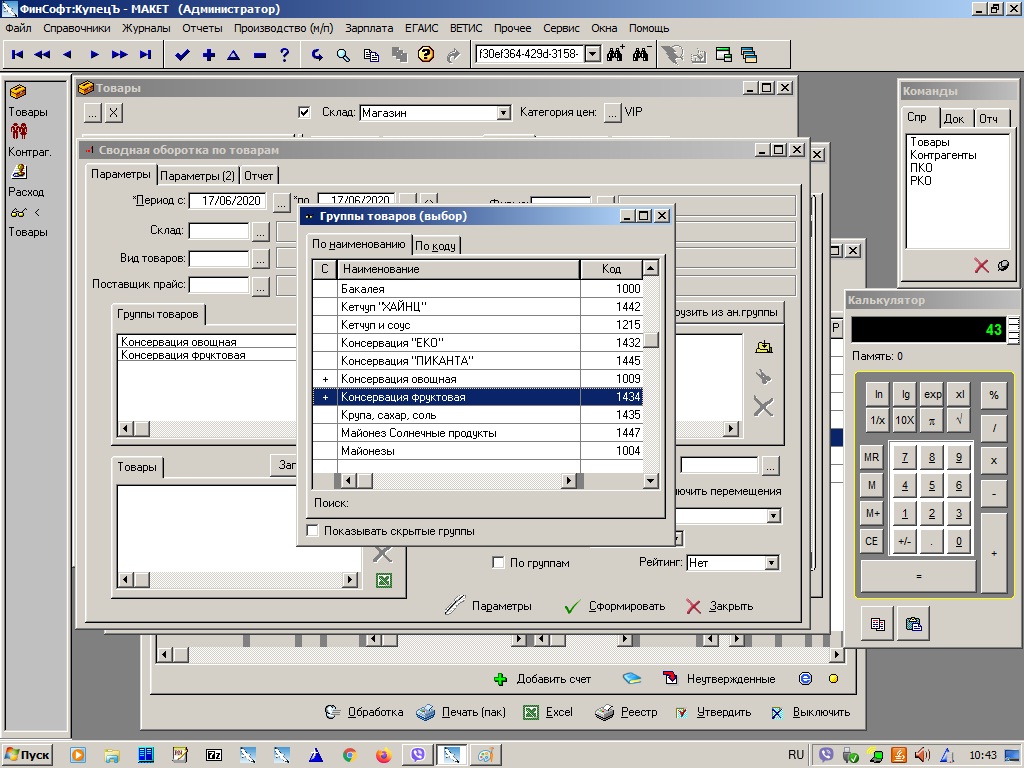Screen dimensions: 1024x768
Task: Uncheck the Склад checkbox in Товары window
Action: coord(305,113)
